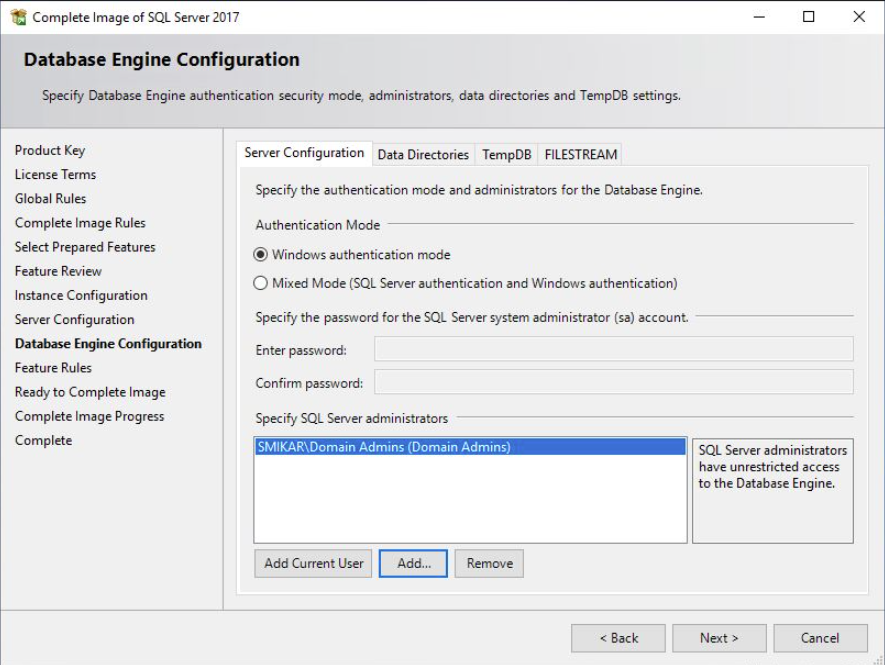This screenshot has height=665, width=885.
Task: Click Feature Review step in sidebar
Action: [x=58, y=272]
